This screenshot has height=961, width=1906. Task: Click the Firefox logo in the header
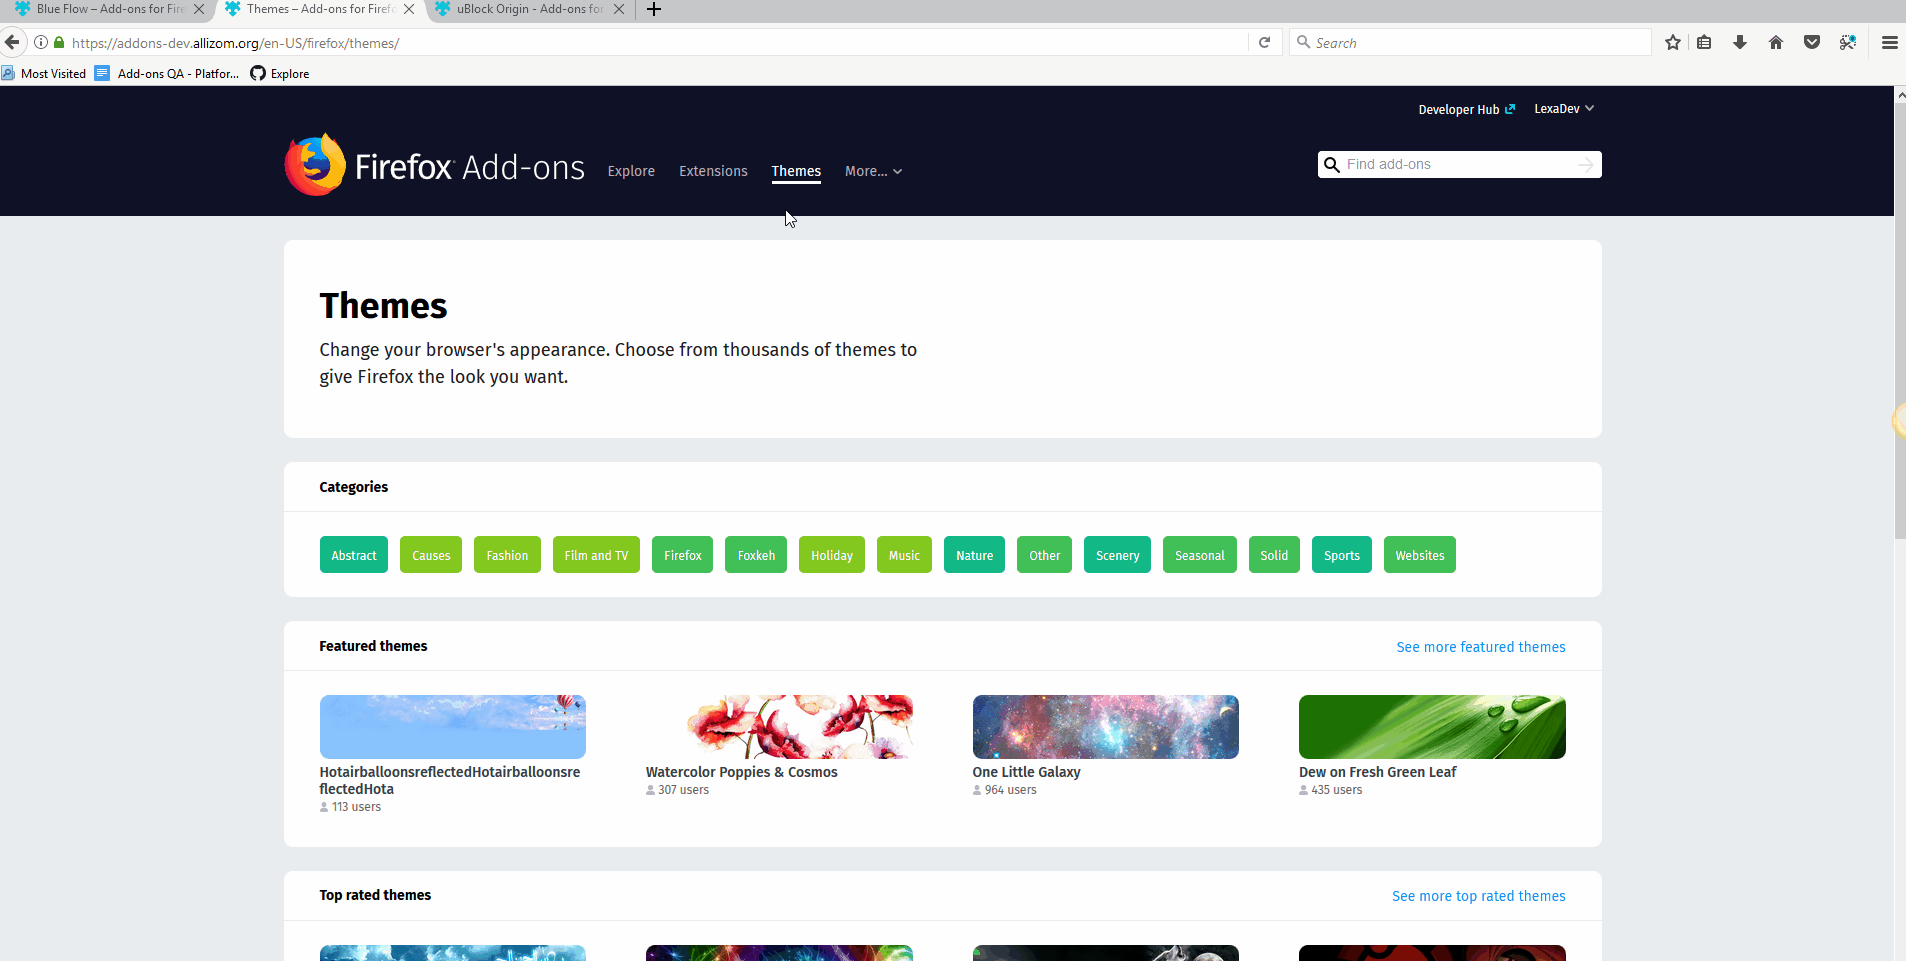tap(315, 165)
